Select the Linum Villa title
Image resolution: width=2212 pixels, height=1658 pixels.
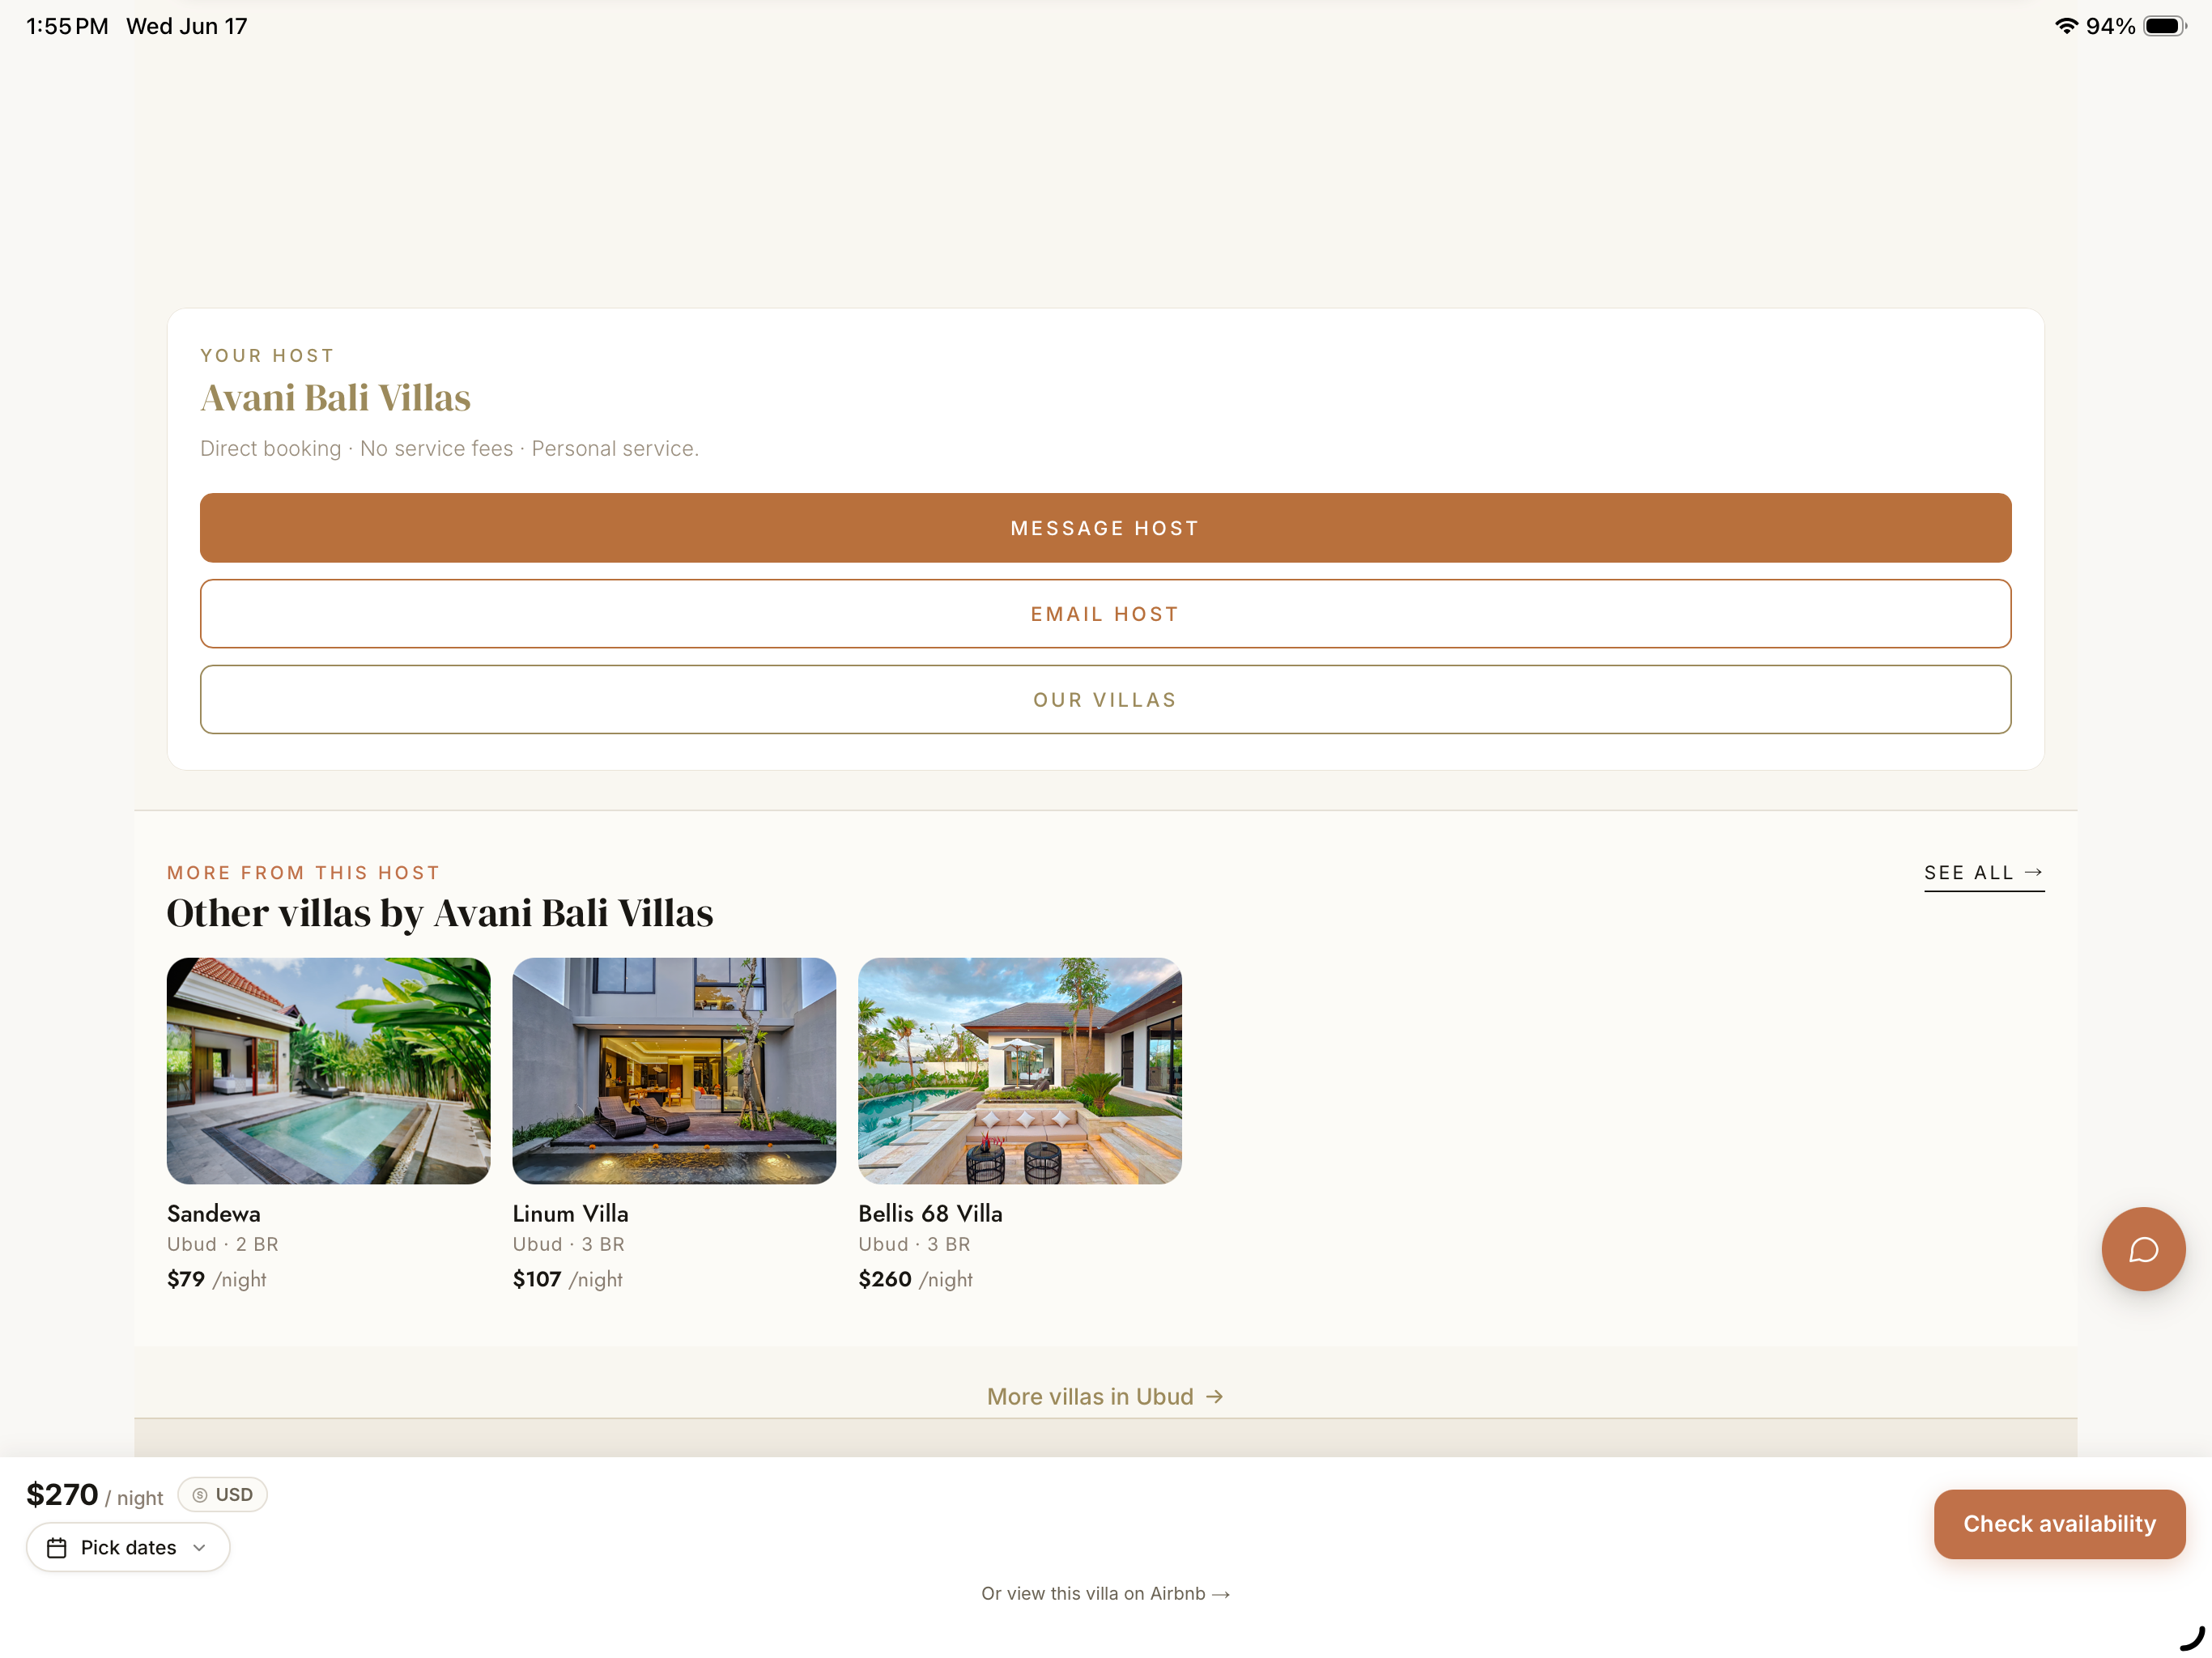(570, 1213)
